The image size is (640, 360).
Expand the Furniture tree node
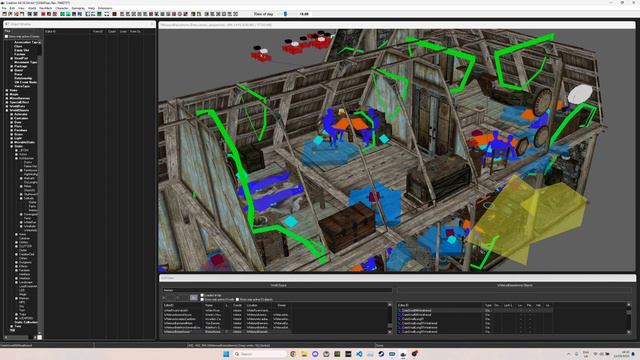pyautogui.click(x=11, y=130)
